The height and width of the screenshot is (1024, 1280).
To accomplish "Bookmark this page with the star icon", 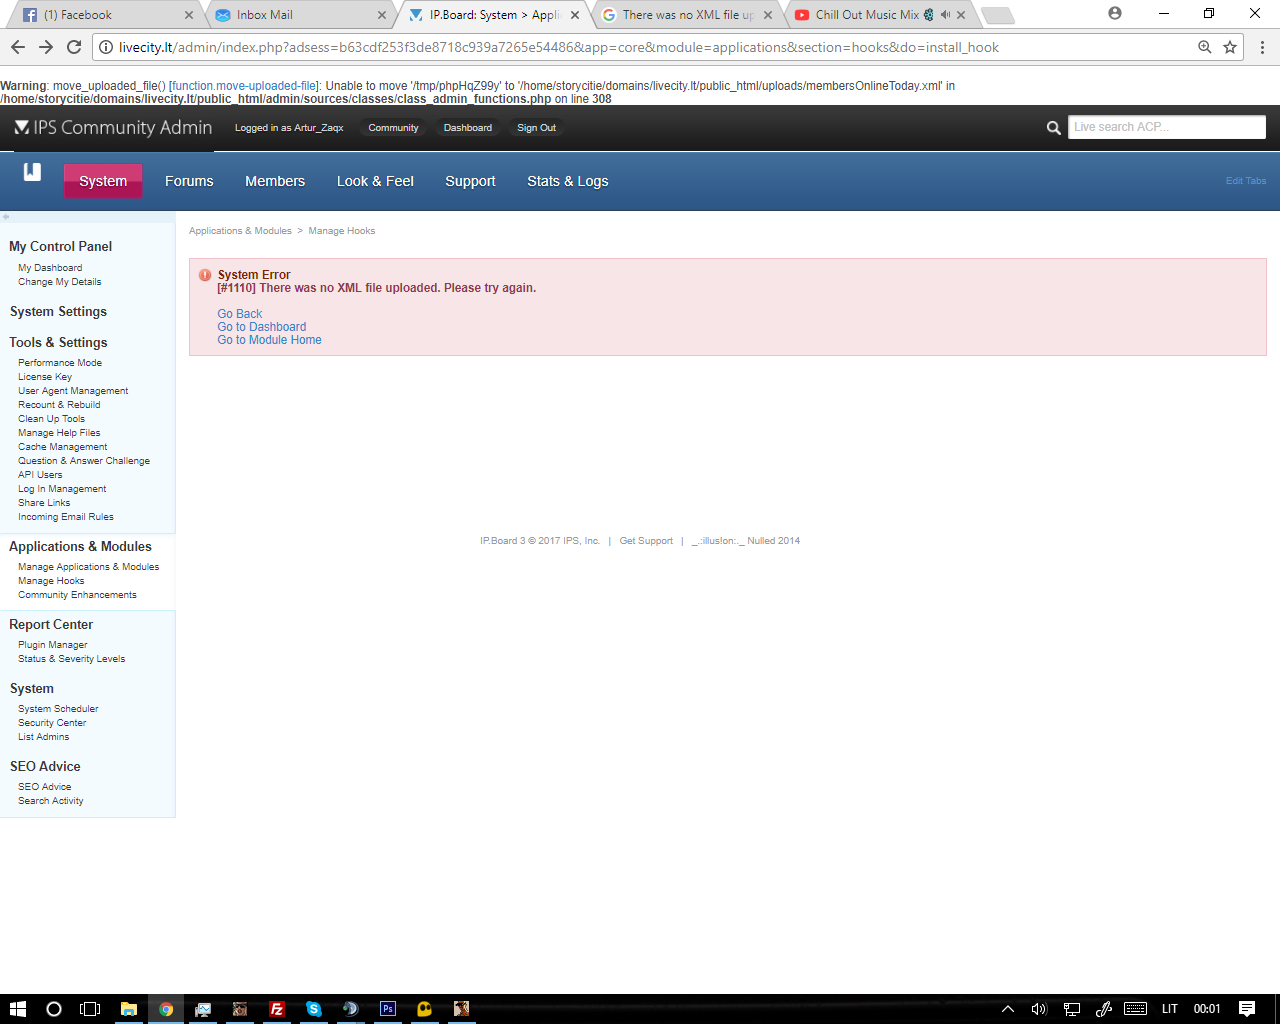I will 1230,47.
